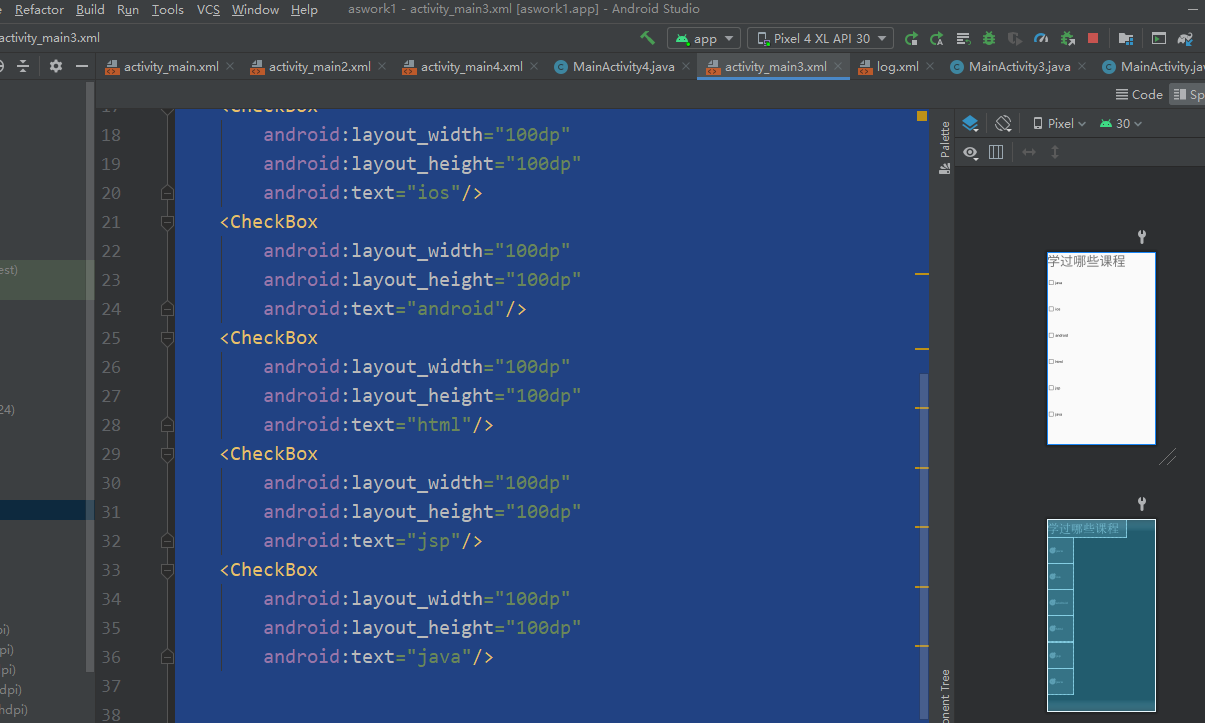Click the Debug app bug icon
Screen dimensions: 1205x723
click(x=989, y=38)
